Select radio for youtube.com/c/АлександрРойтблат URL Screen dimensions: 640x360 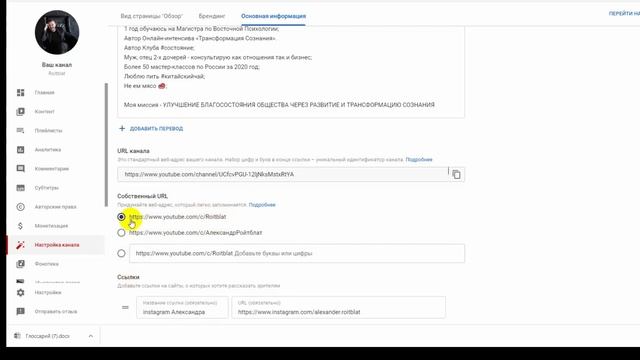pos(121,233)
